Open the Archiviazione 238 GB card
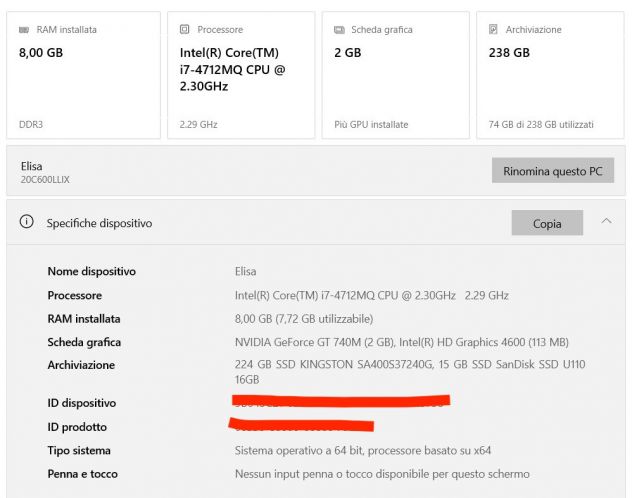The height and width of the screenshot is (498, 632). pos(550,75)
